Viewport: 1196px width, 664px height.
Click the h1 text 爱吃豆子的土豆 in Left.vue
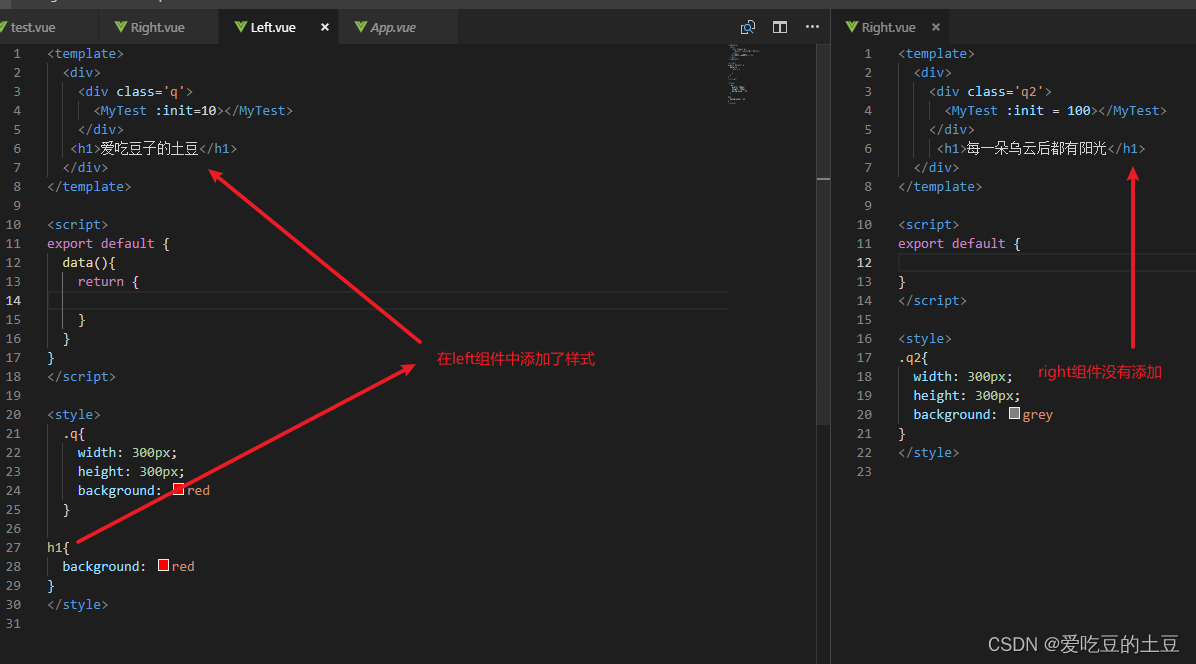click(150, 149)
